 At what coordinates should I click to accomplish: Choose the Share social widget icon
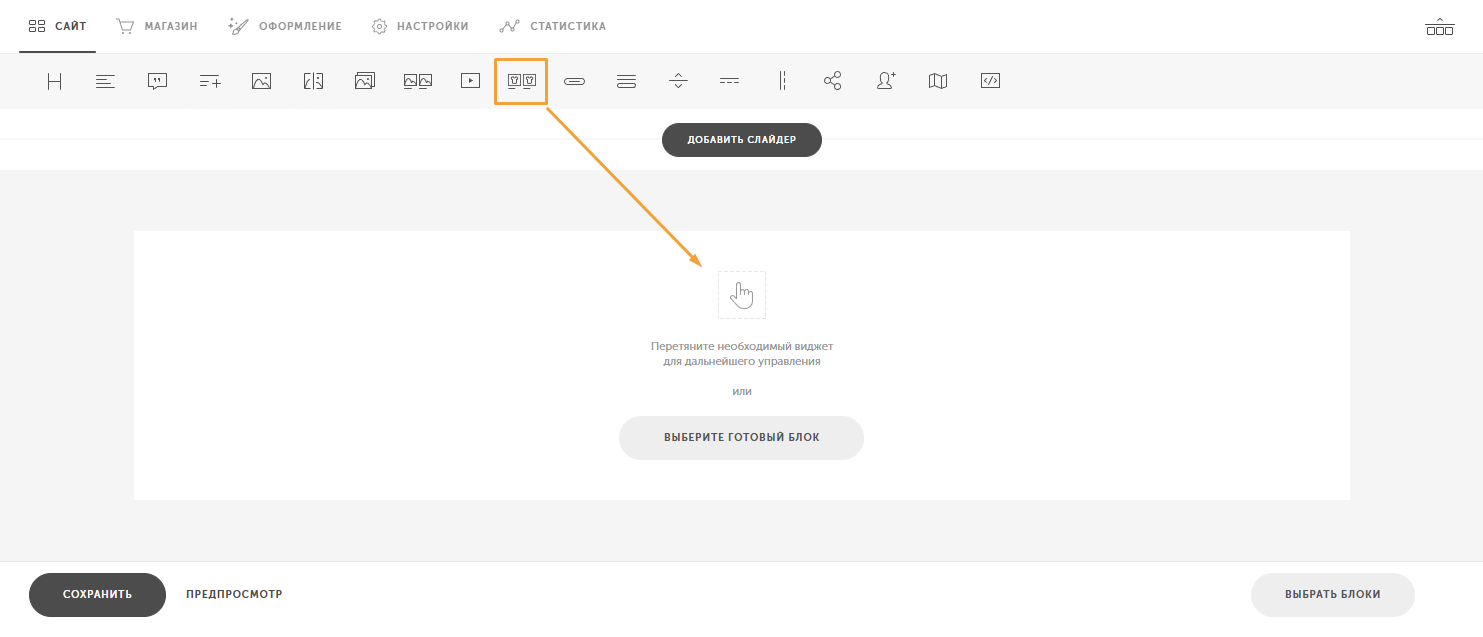(x=833, y=82)
